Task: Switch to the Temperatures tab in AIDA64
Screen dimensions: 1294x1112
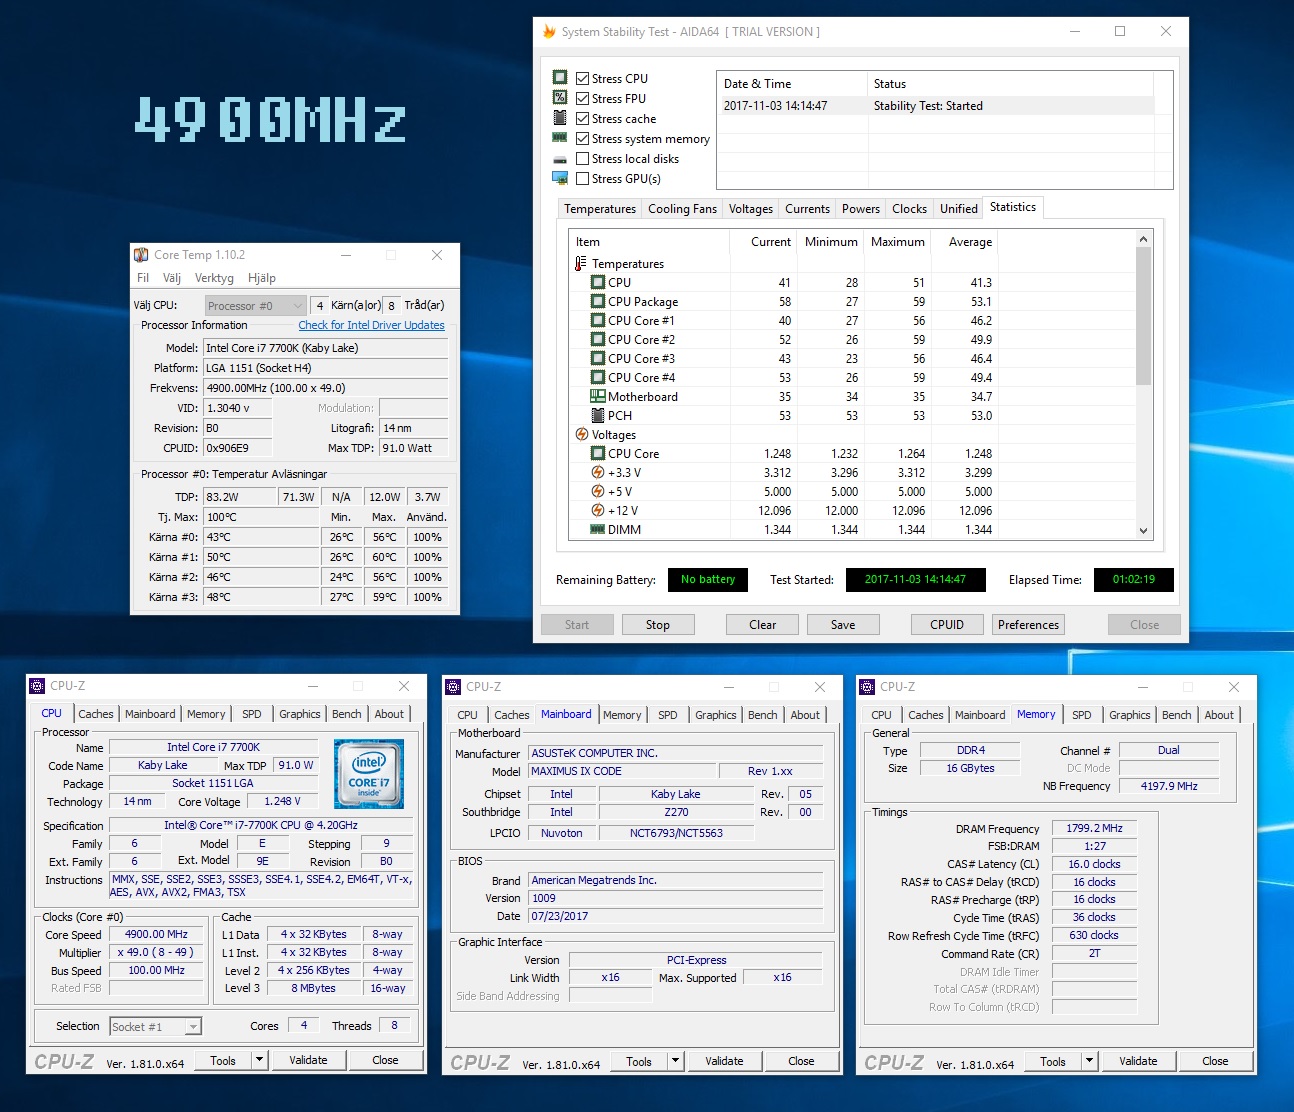Action: 600,209
